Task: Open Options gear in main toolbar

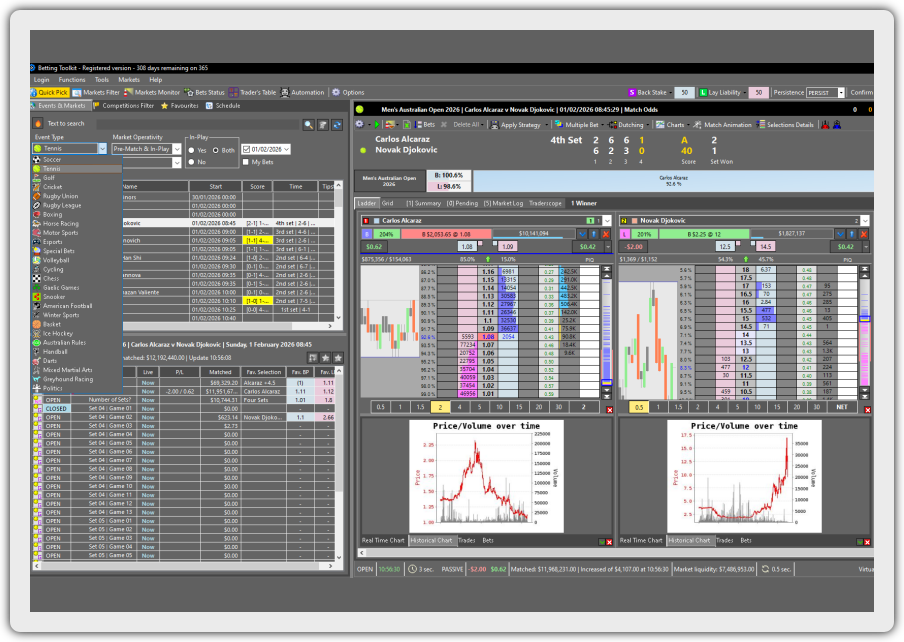Action: (348, 92)
